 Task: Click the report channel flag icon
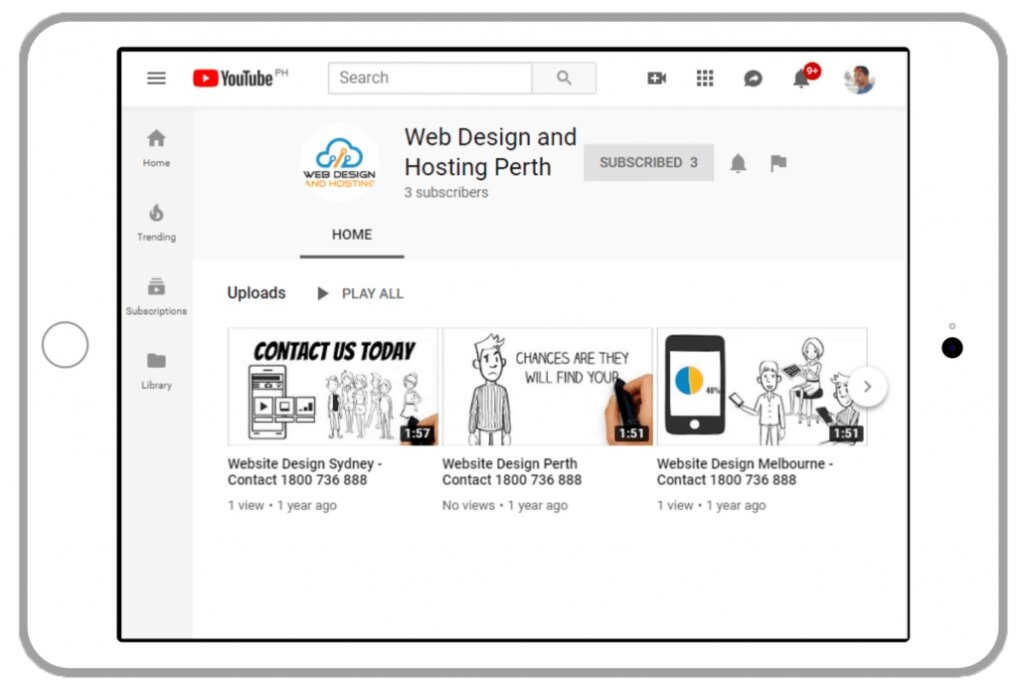click(778, 163)
